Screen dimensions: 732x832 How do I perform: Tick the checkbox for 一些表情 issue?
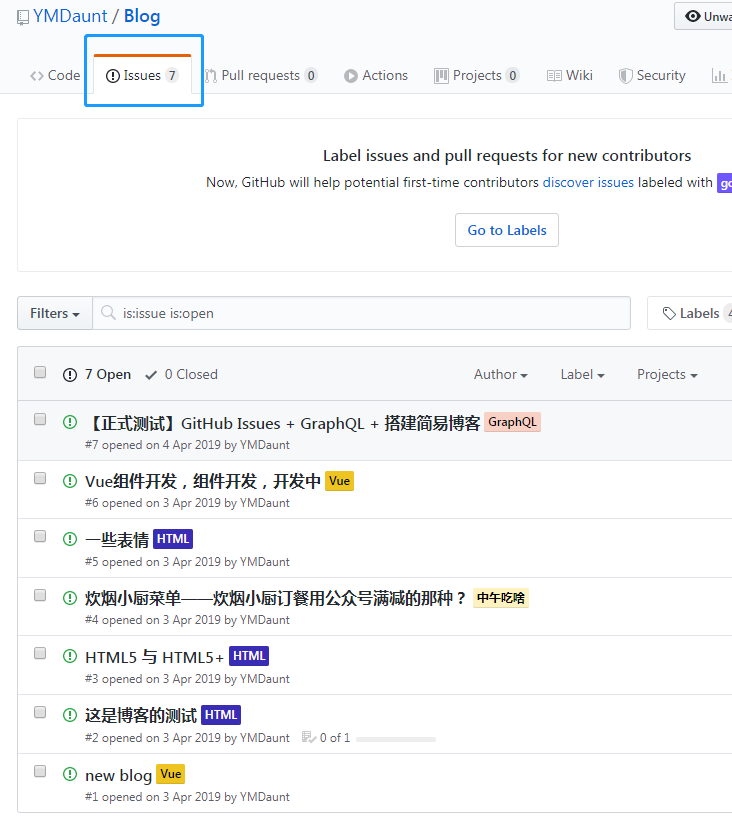tap(40, 536)
